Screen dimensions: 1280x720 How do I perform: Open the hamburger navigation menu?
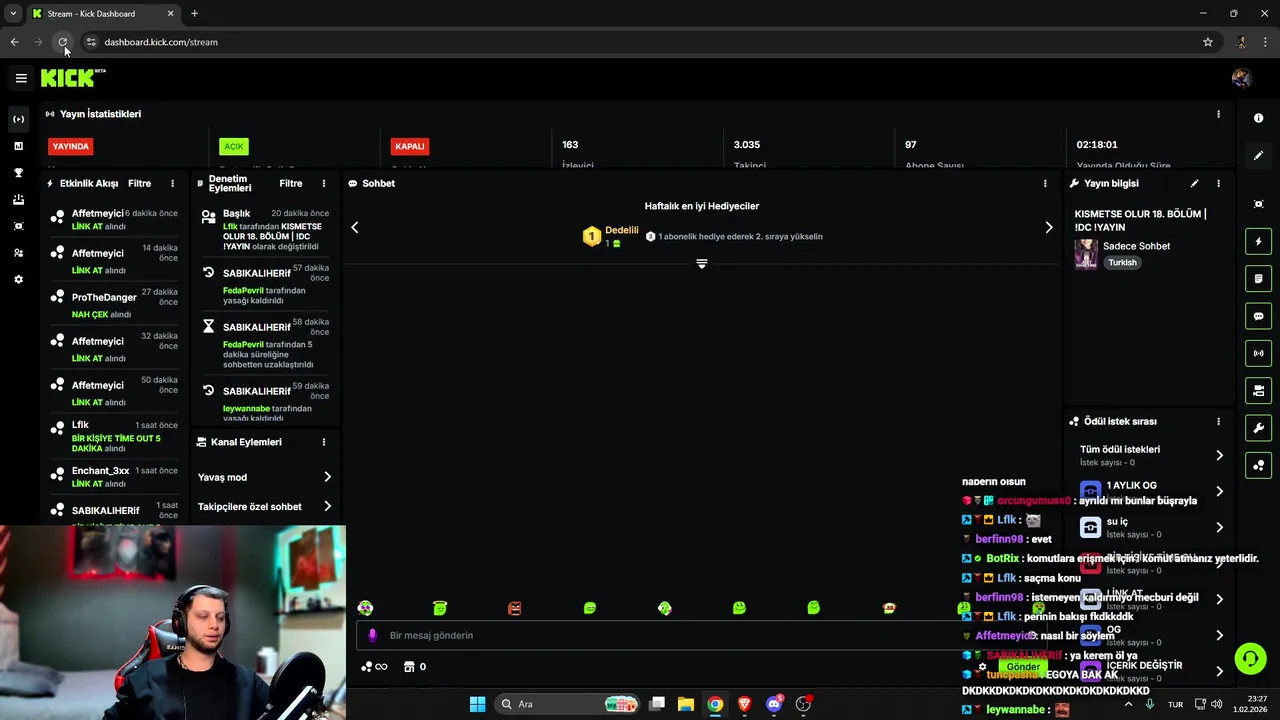pos(21,78)
